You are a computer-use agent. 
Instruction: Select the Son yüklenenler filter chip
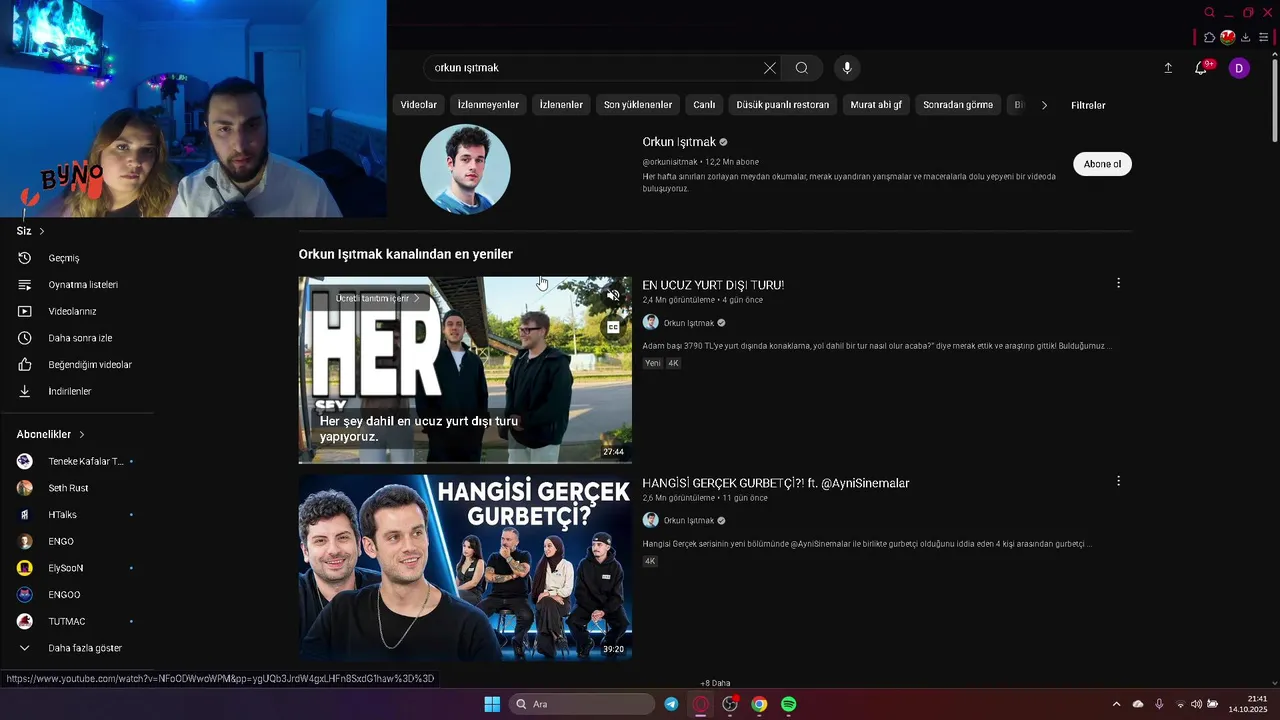click(638, 105)
